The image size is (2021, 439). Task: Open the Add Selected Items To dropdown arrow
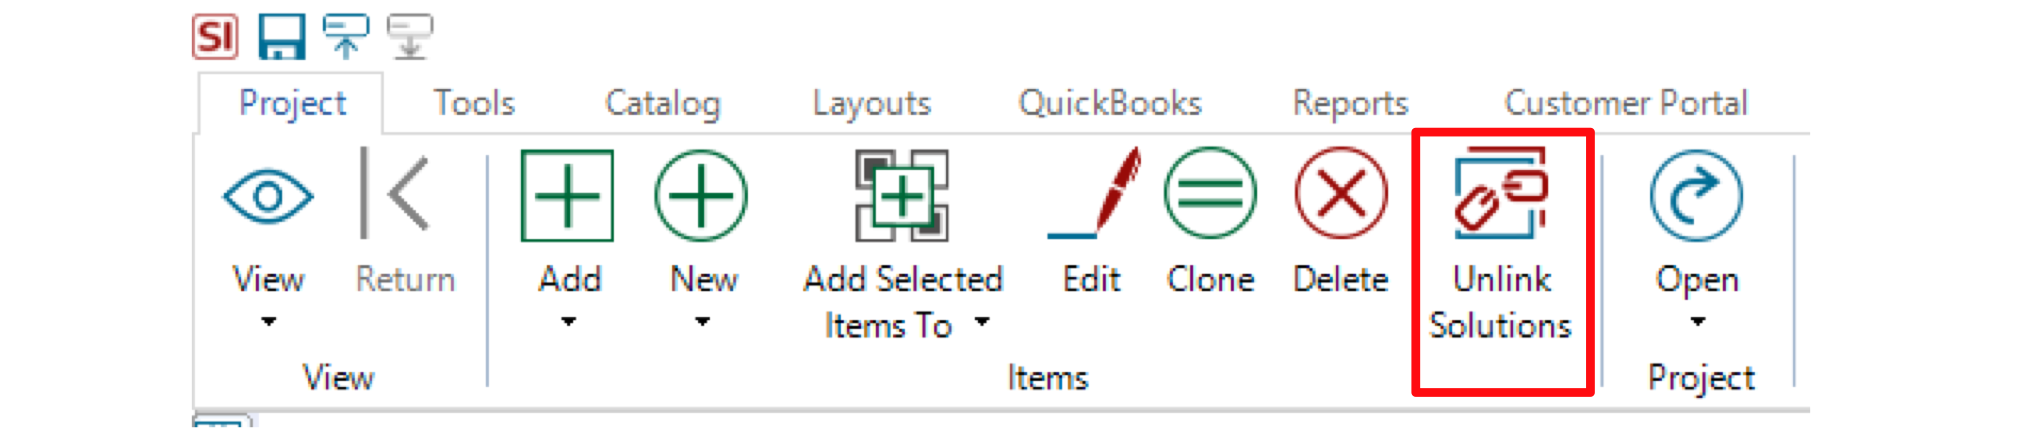(982, 322)
